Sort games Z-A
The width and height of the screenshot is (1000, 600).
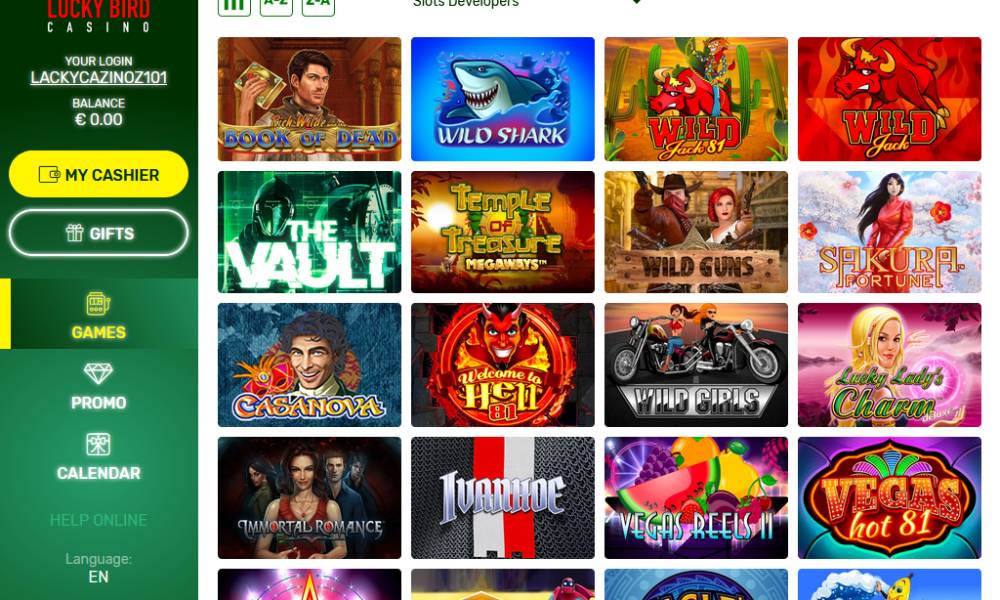click(x=318, y=5)
